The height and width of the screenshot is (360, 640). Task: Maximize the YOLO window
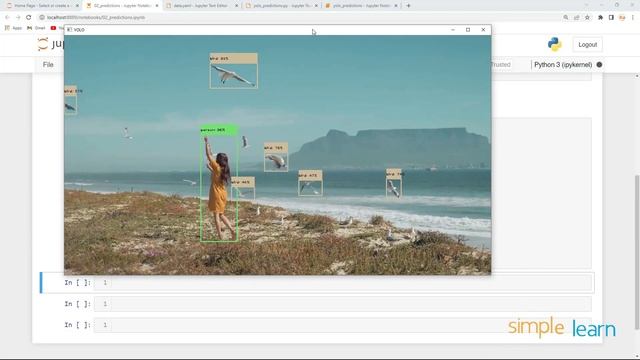(x=468, y=30)
